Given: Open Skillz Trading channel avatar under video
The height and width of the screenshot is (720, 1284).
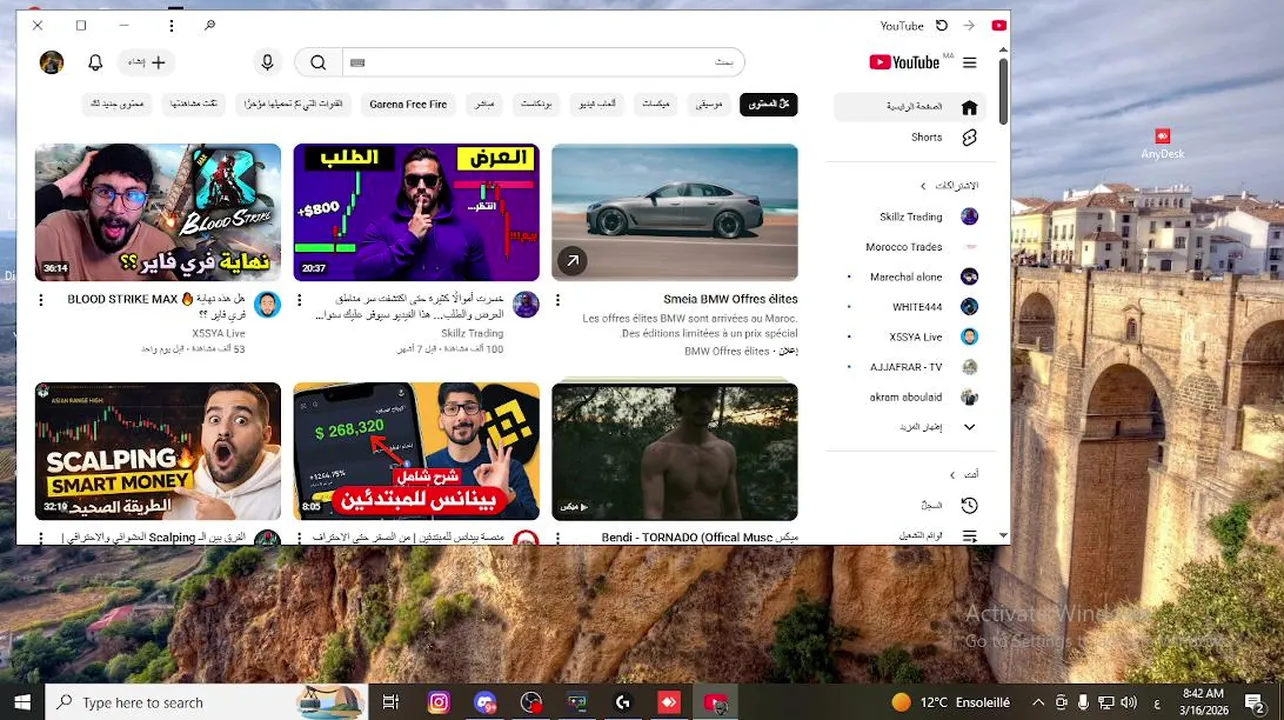Looking at the screenshot, I should coord(526,305).
